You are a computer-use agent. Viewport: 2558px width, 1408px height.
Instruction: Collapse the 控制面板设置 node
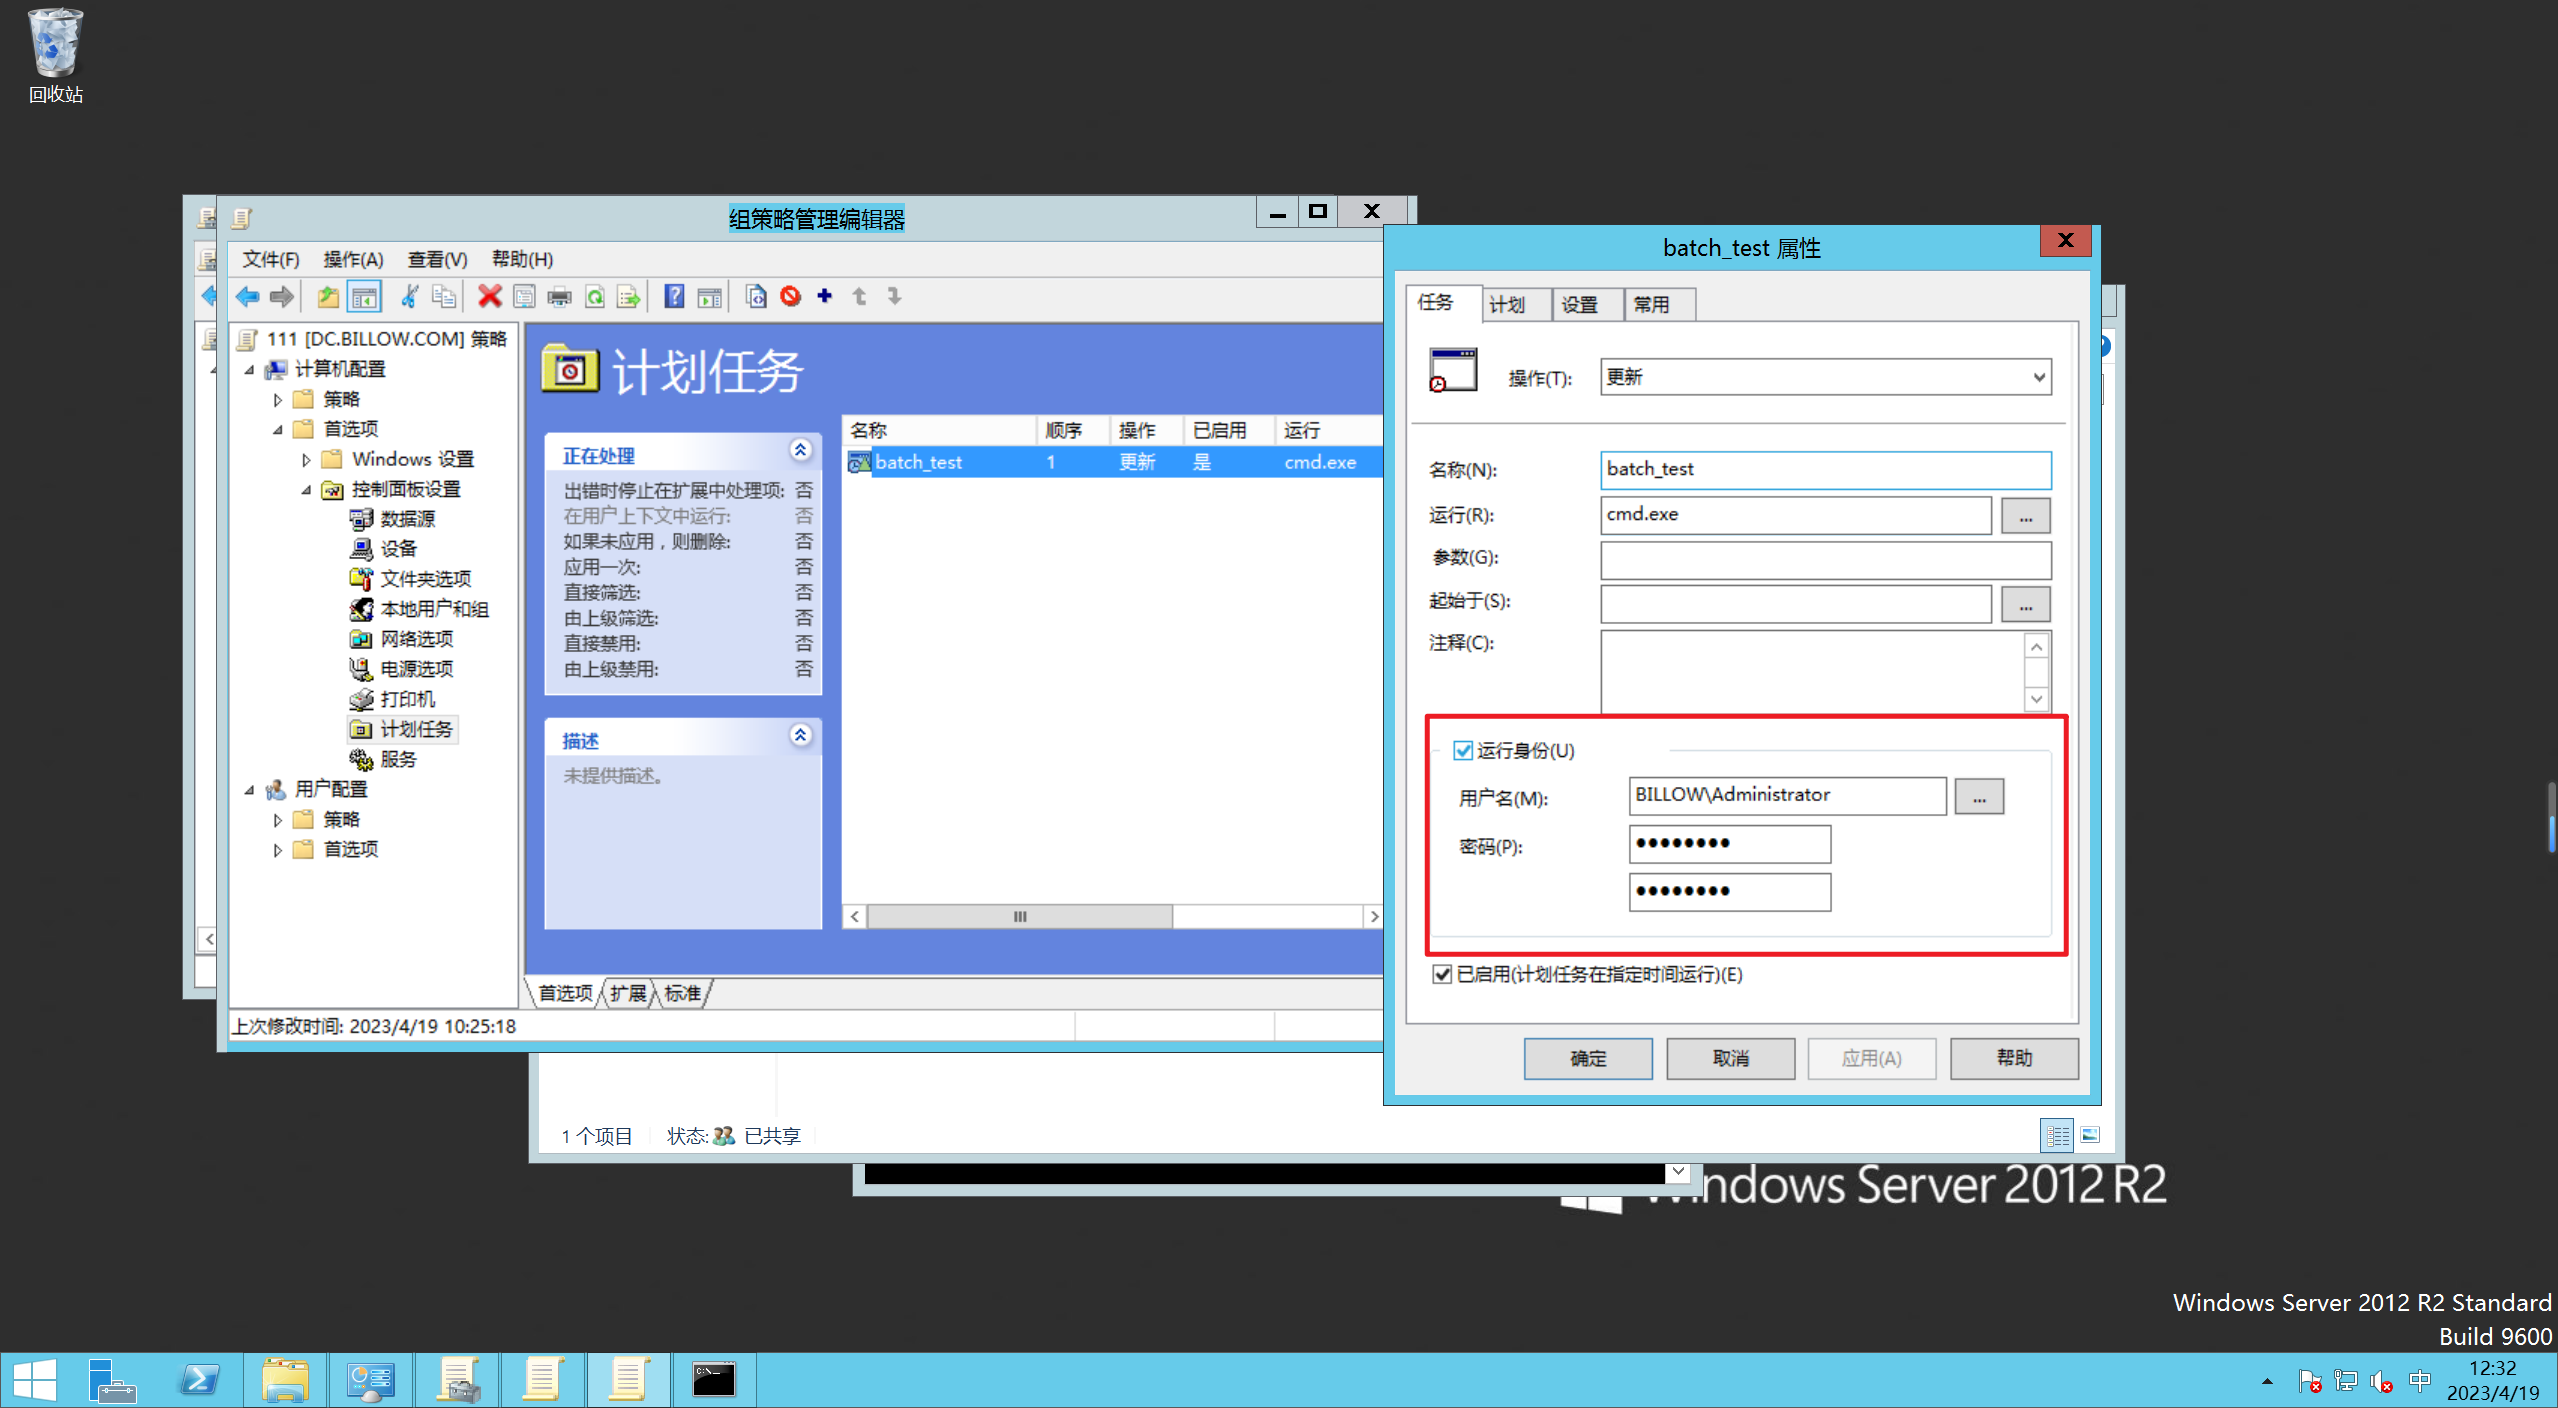point(306,489)
